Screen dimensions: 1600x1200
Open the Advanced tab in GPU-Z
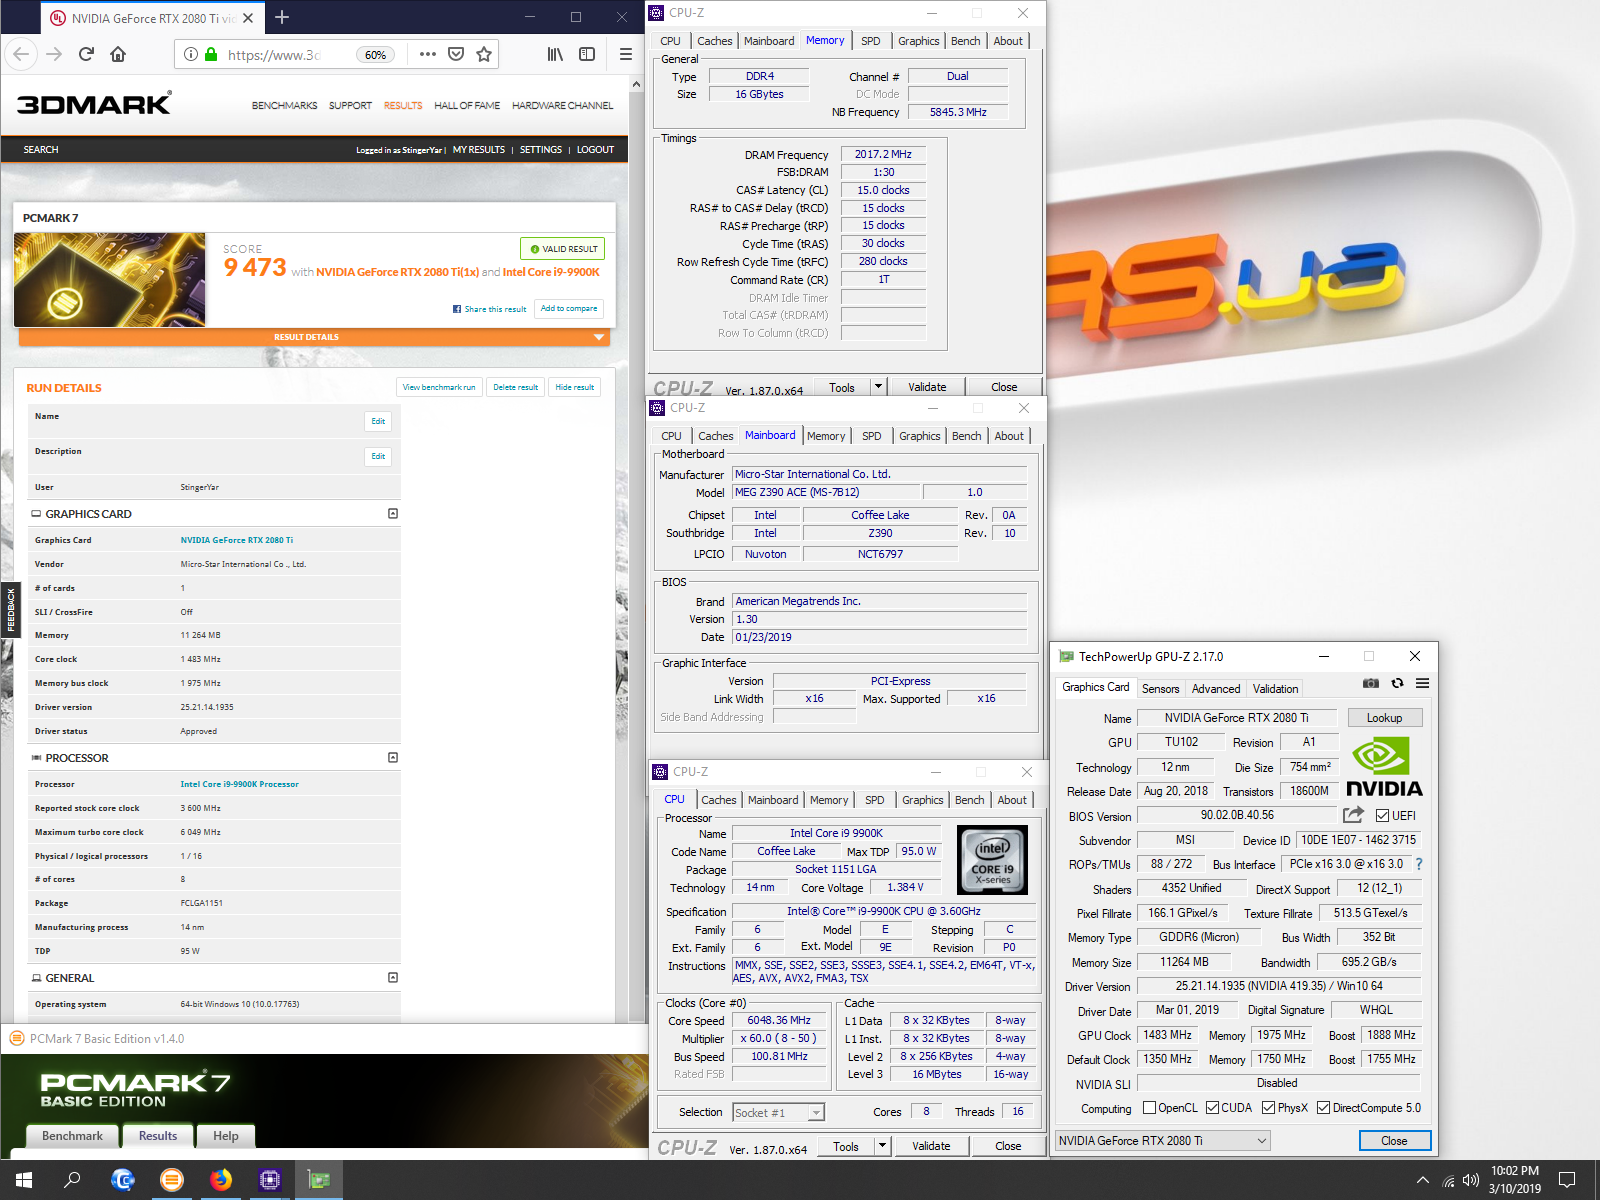(x=1216, y=689)
